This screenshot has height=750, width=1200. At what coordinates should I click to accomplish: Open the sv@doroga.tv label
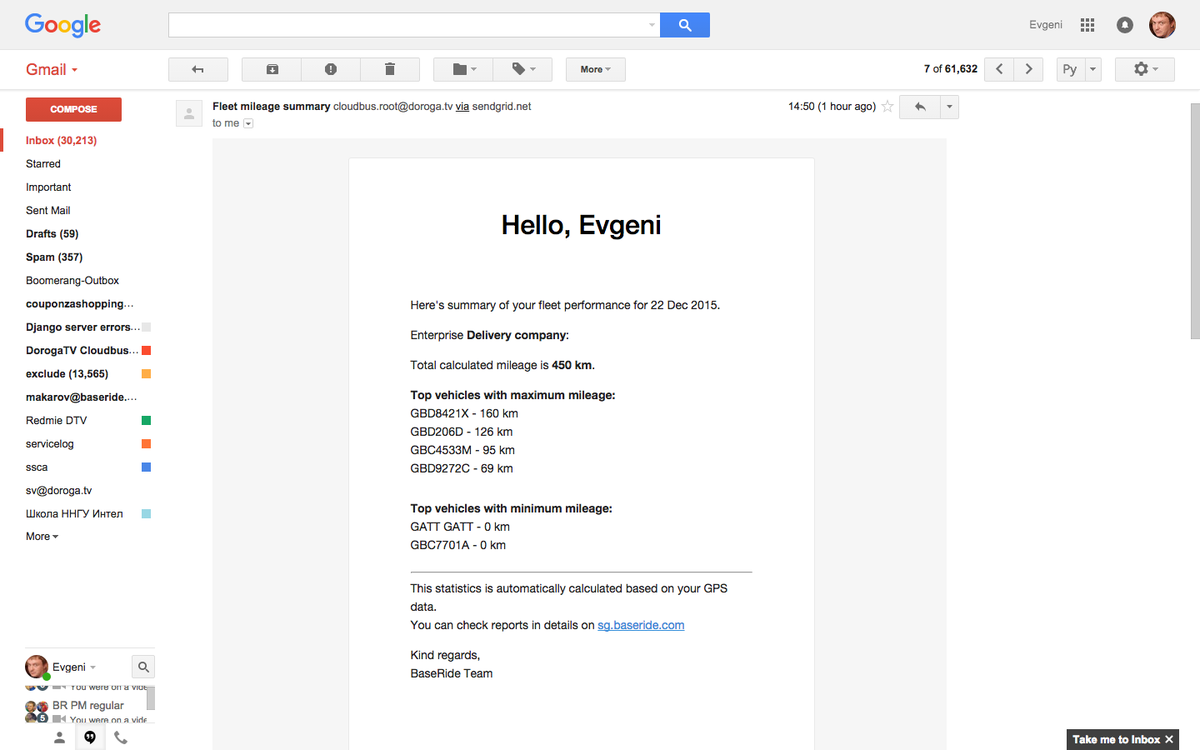[x=59, y=491]
